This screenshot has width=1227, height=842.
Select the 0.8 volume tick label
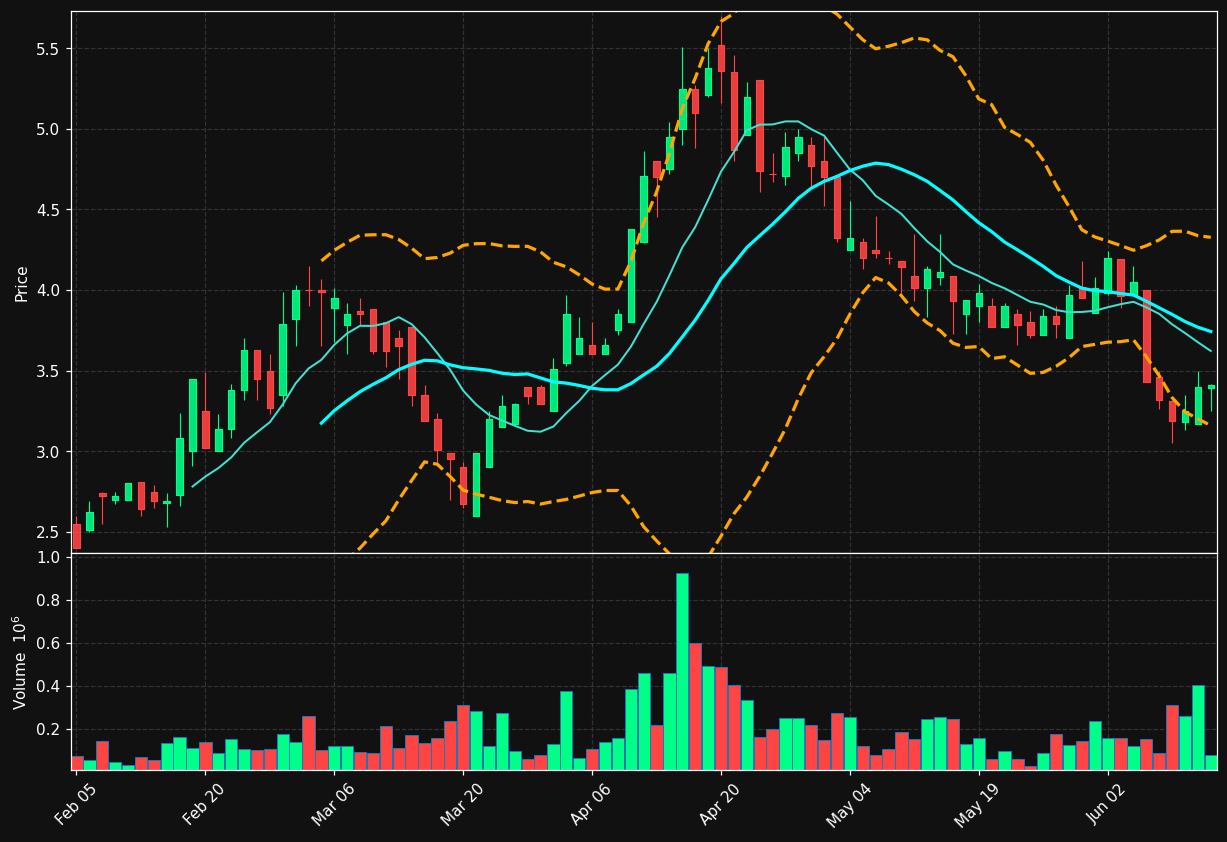click(x=50, y=601)
